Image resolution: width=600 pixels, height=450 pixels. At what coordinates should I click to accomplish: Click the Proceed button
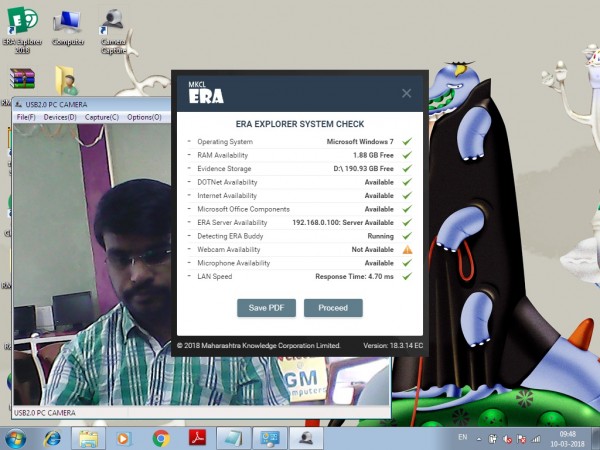coord(333,308)
